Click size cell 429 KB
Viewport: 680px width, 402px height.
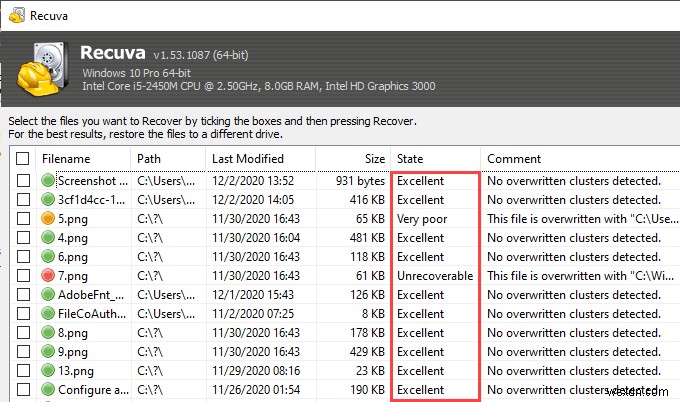(x=367, y=352)
